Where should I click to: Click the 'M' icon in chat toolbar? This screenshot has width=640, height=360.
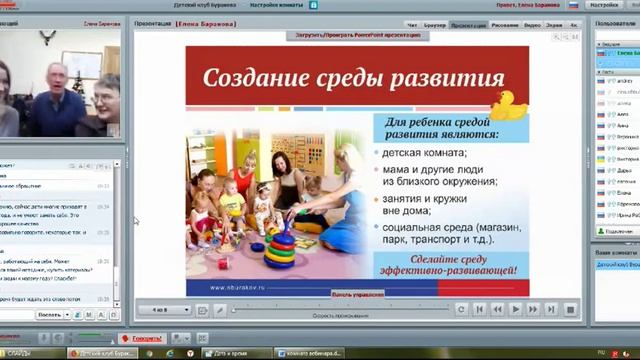(x=89, y=315)
